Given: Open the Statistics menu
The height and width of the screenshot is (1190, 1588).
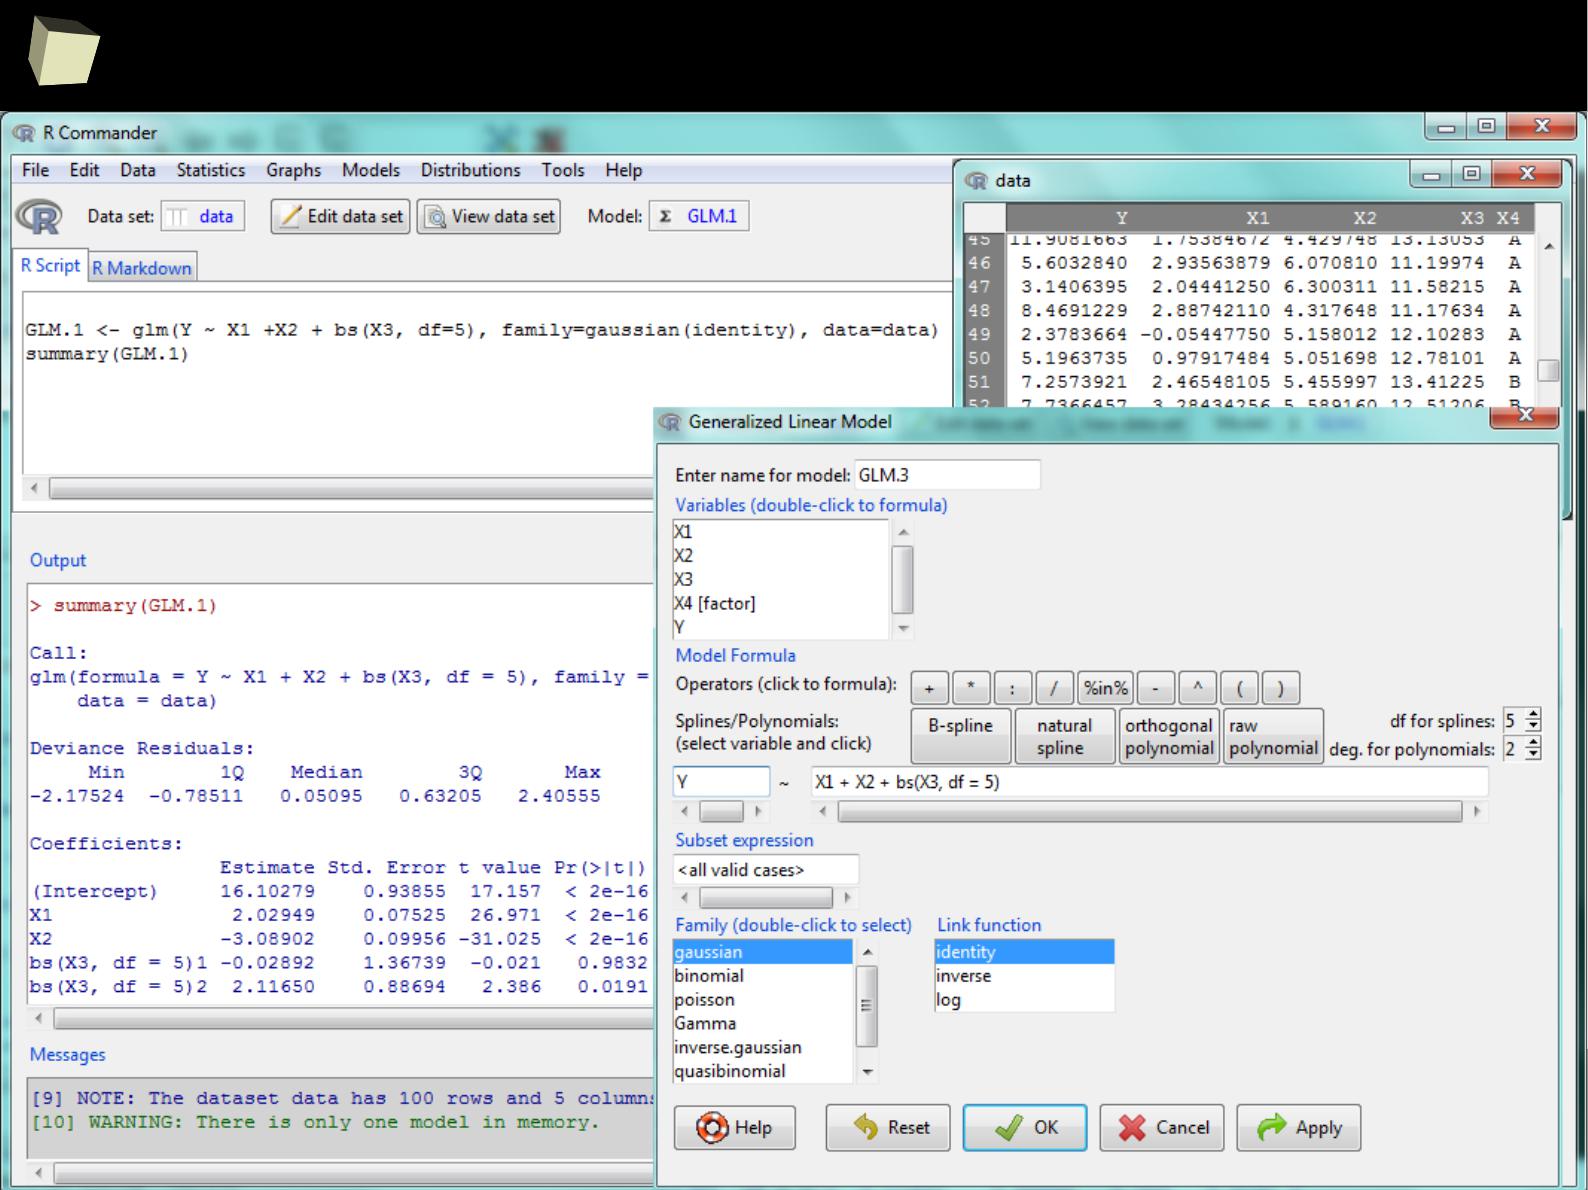Looking at the screenshot, I should point(211,170).
